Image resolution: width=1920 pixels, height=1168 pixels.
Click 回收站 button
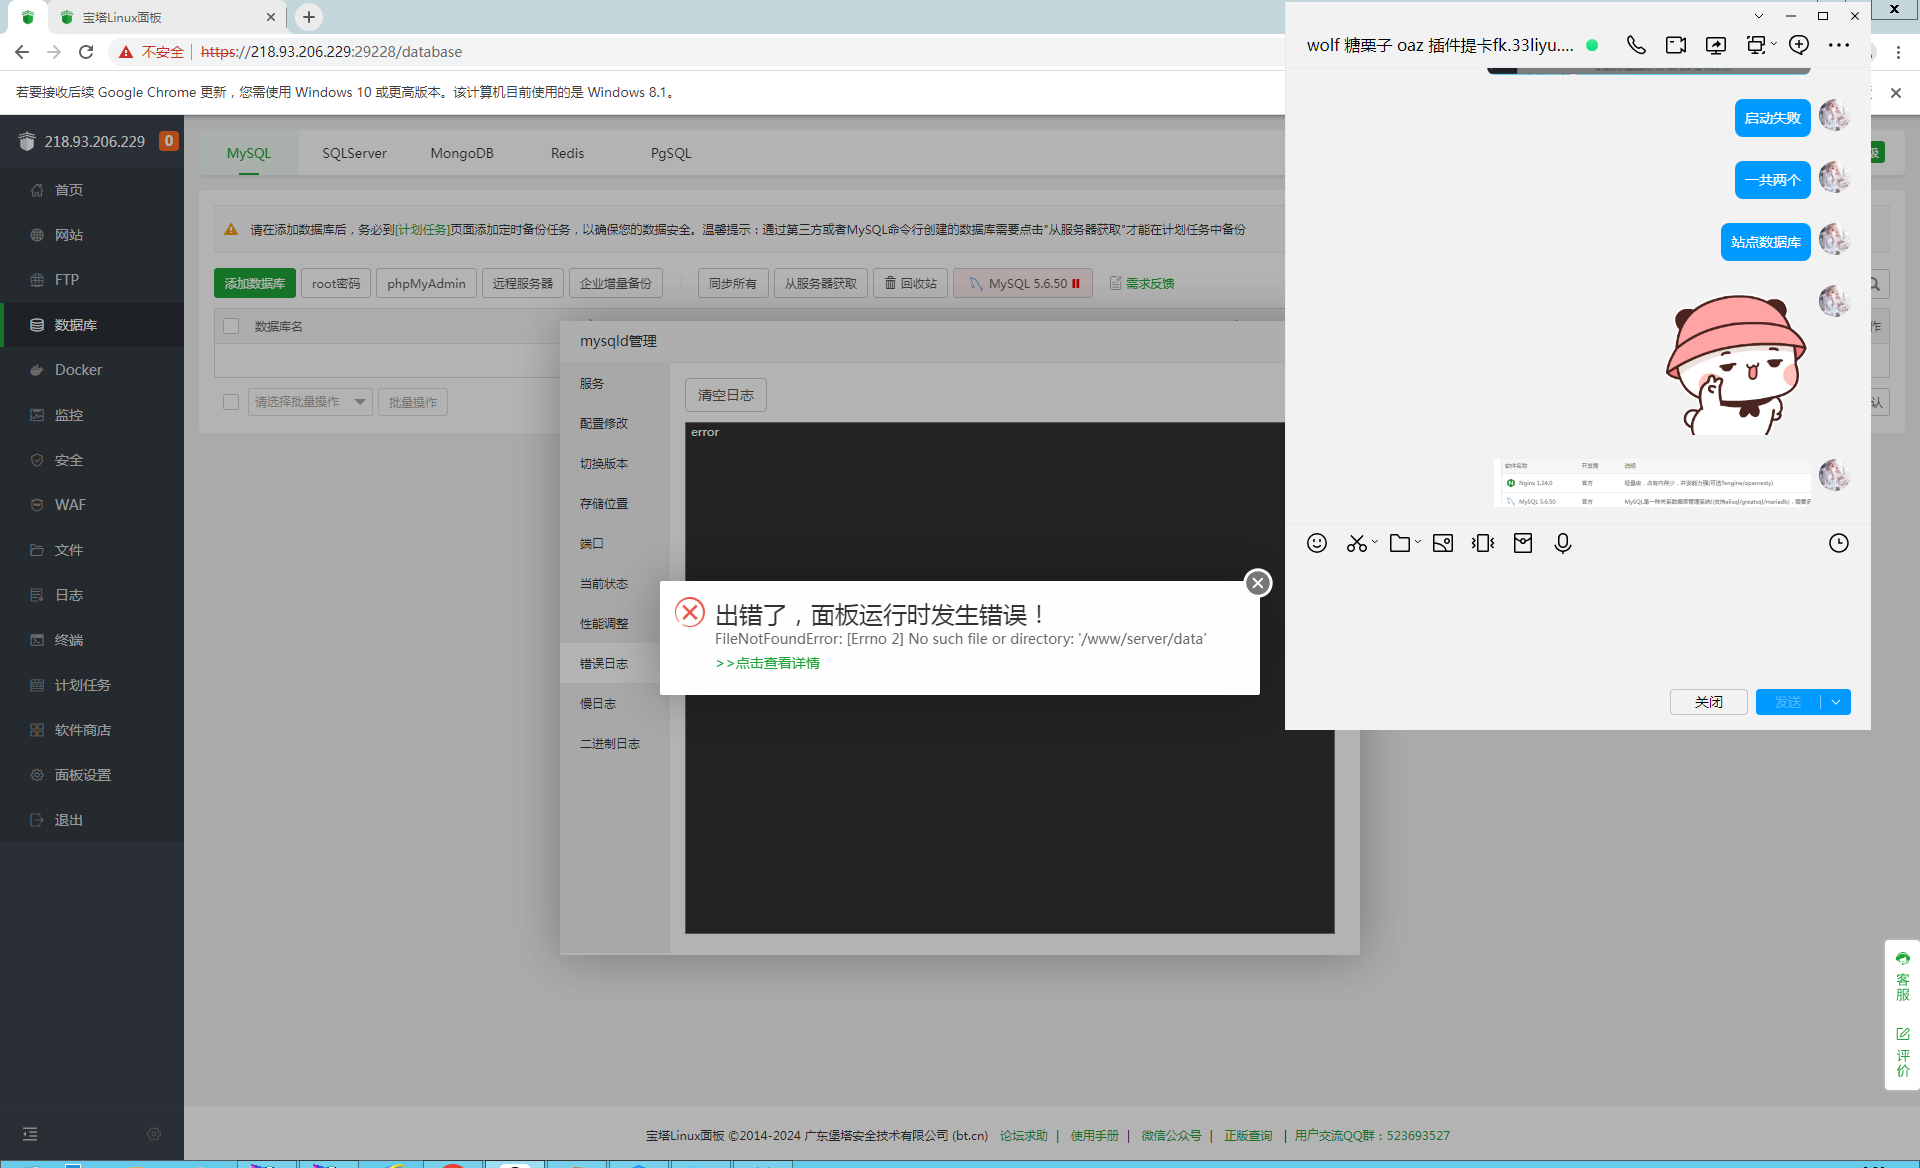pos(911,284)
